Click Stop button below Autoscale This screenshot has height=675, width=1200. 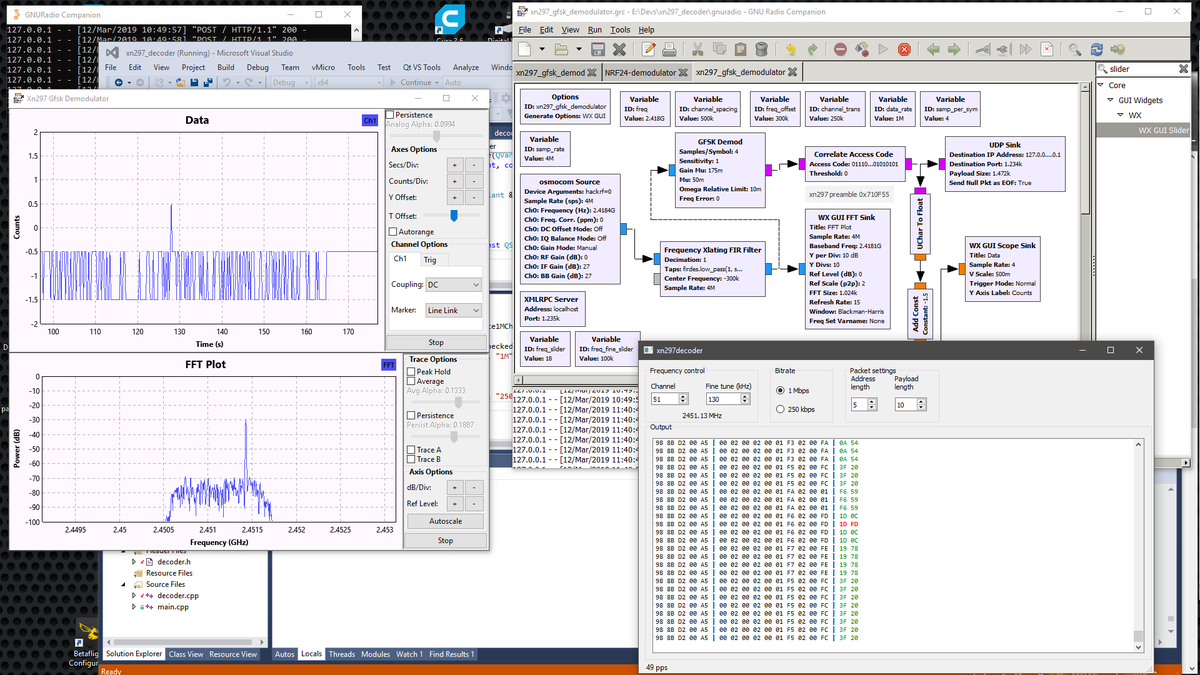click(445, 540)
